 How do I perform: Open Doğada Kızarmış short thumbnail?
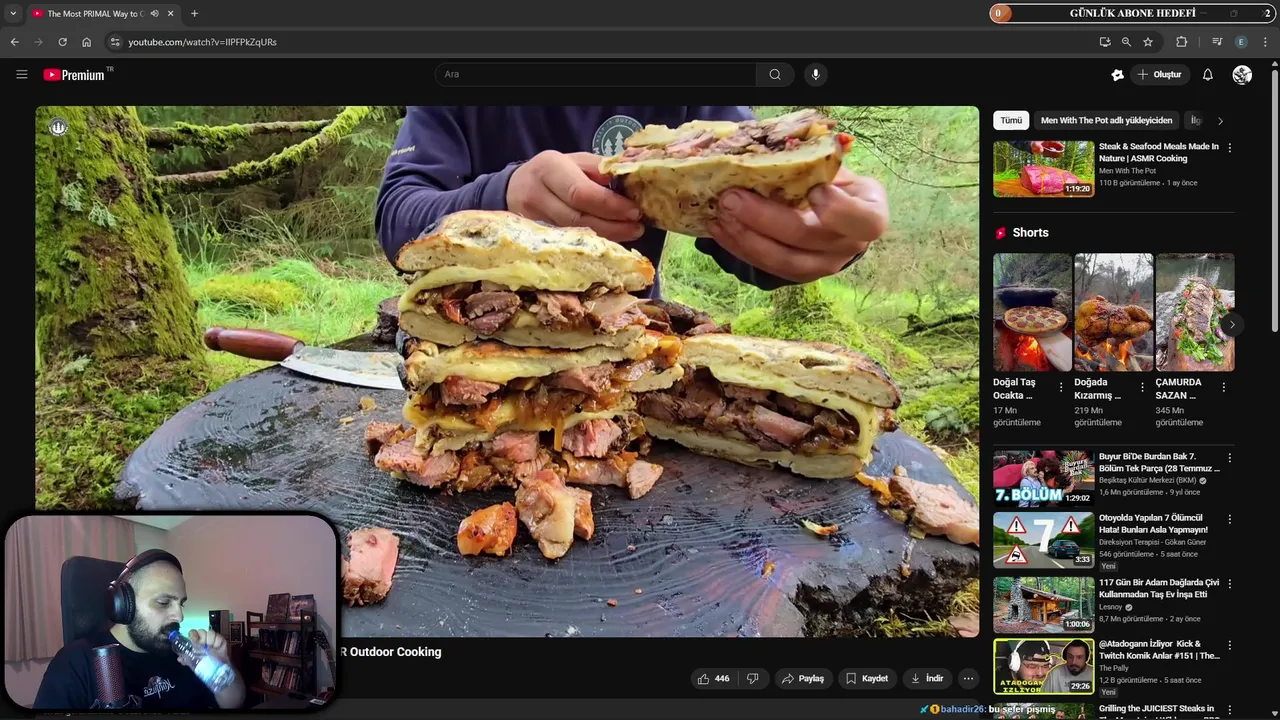pos(1113,312)
